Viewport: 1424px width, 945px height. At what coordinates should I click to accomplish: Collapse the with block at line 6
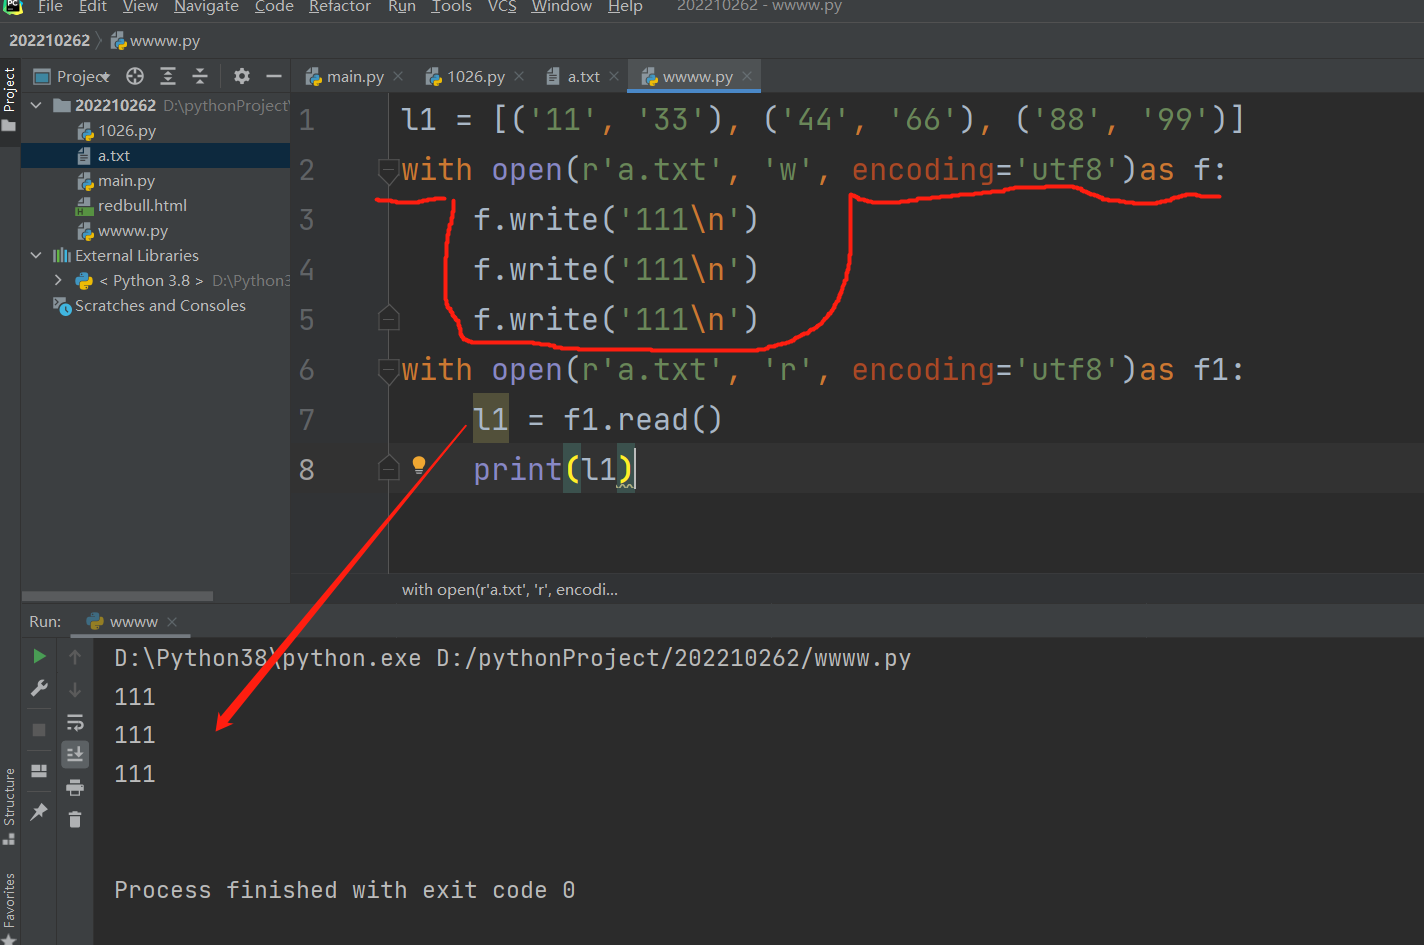tap(389, 371)
